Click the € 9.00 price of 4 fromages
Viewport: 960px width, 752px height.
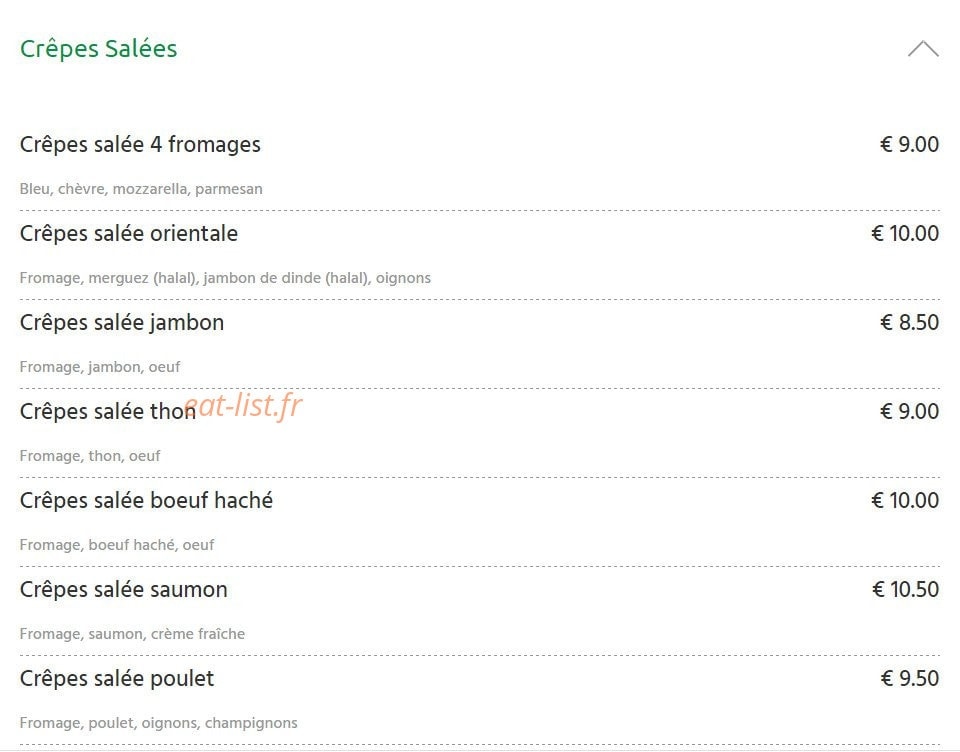(909, 145)
